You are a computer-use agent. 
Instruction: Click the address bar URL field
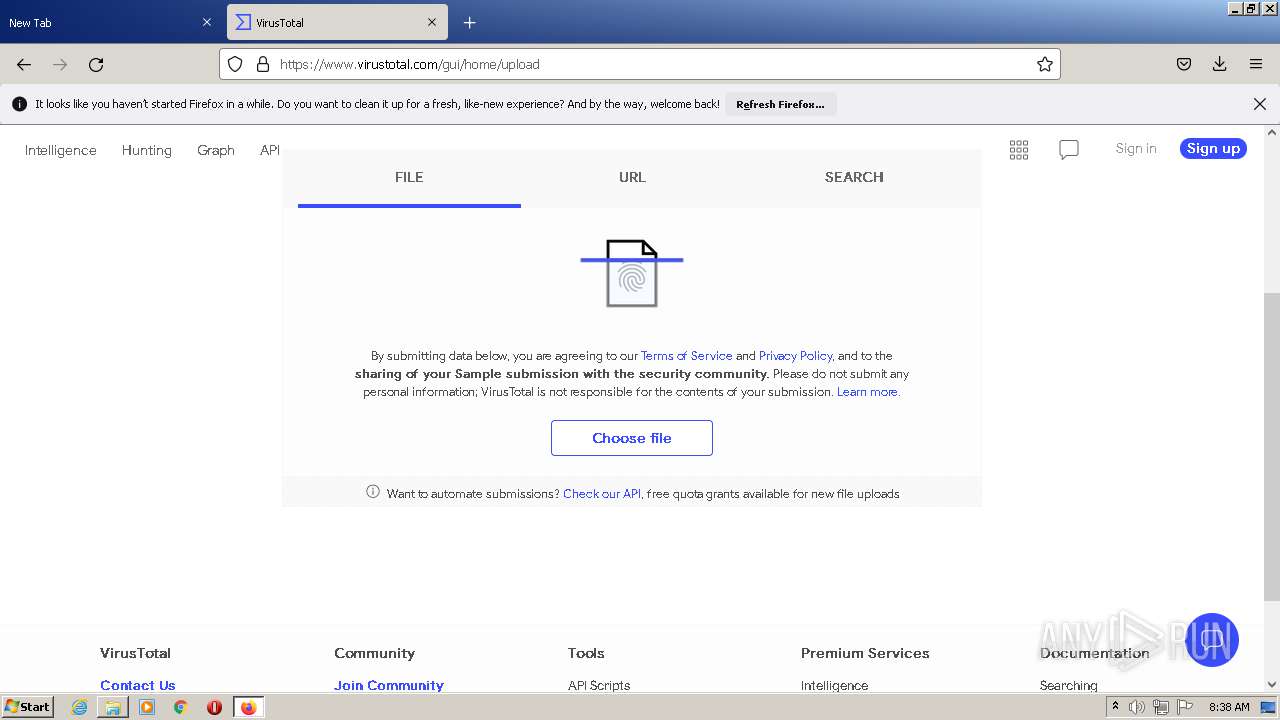coord(640,64)
